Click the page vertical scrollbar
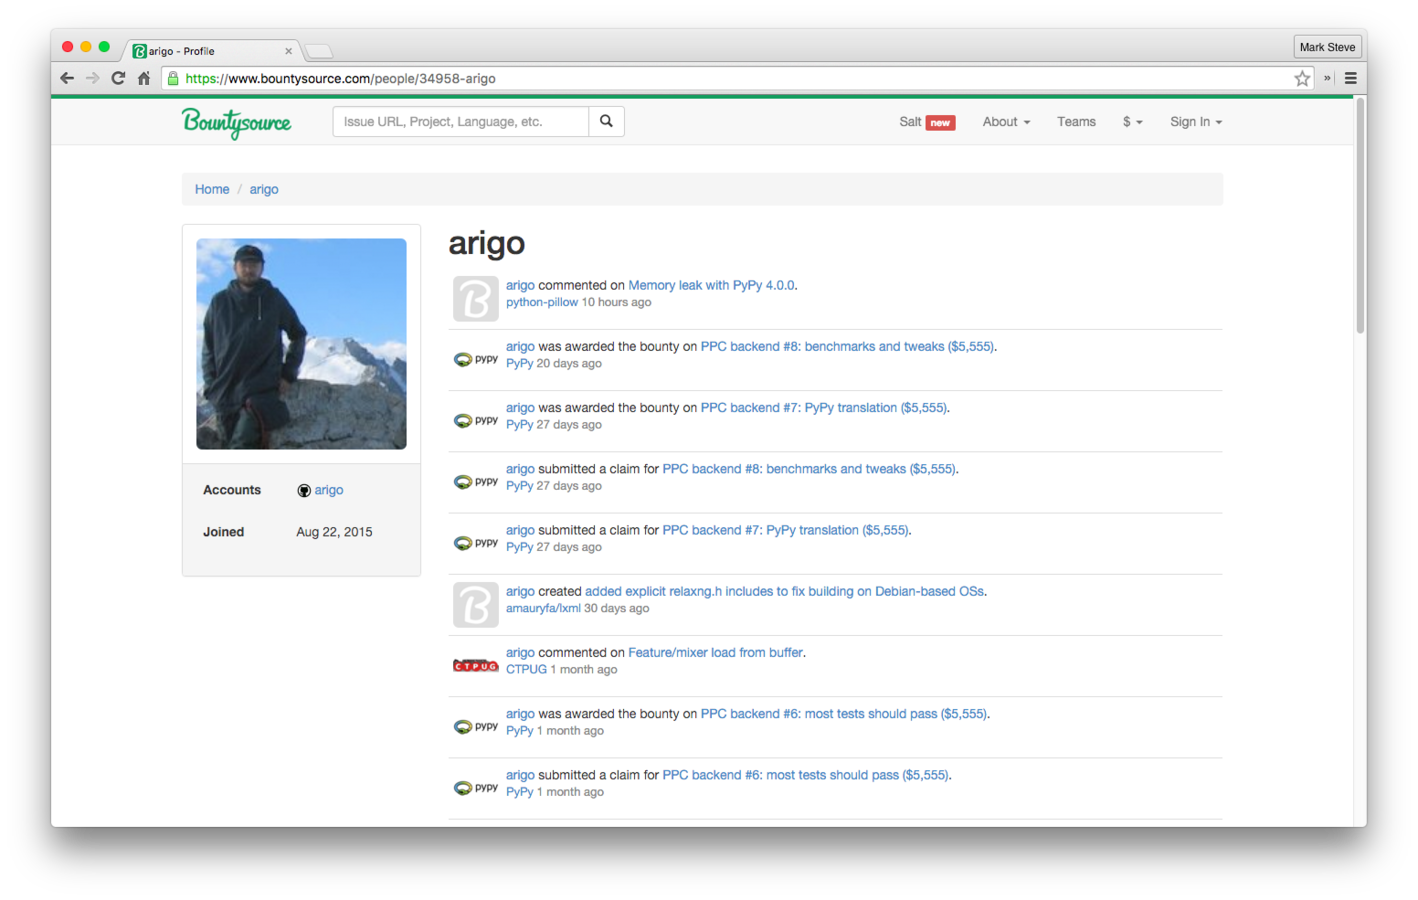1418x900 pixels. click(x=1360, y=215)
